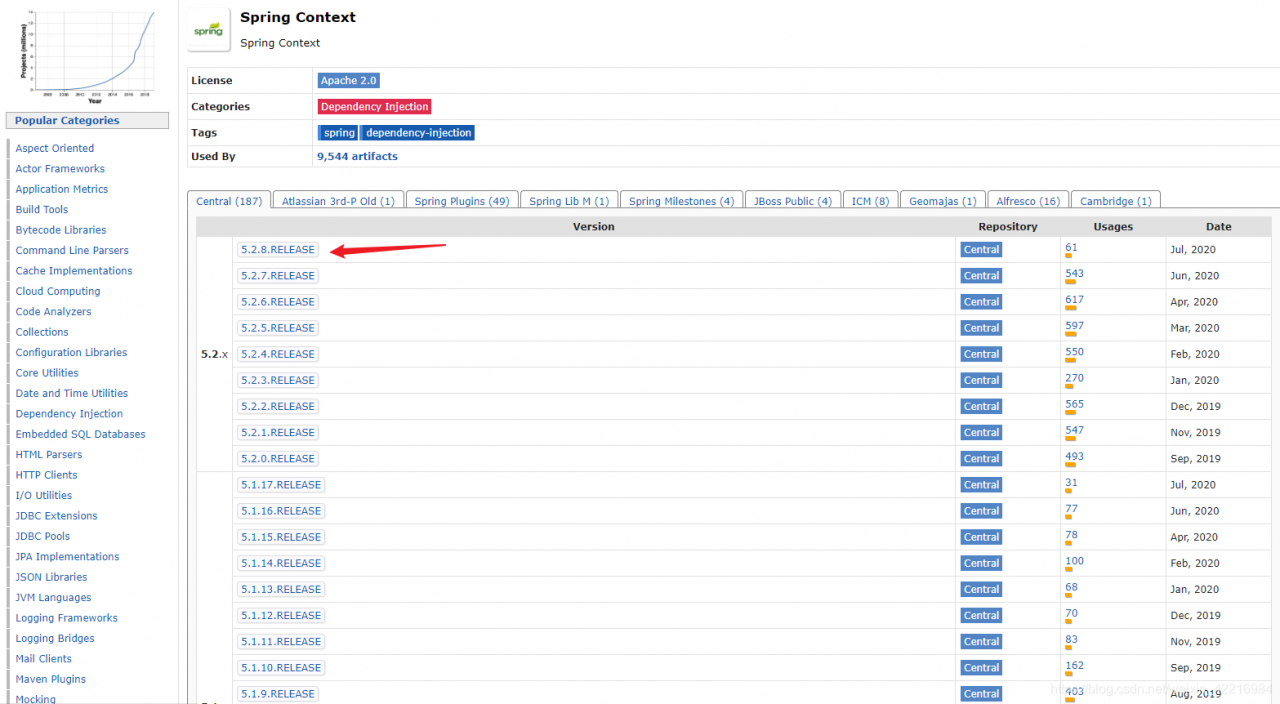Screen dimensions: 1280x704
Task: Open version 5.1.16.RELEASE
Action: (x=281, y=511)
